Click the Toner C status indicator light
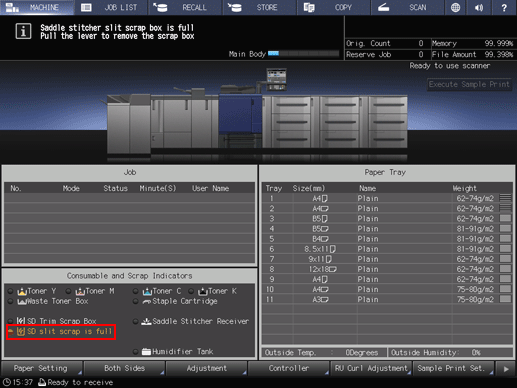This screenshot has height=388, width=517. (135, 291)
